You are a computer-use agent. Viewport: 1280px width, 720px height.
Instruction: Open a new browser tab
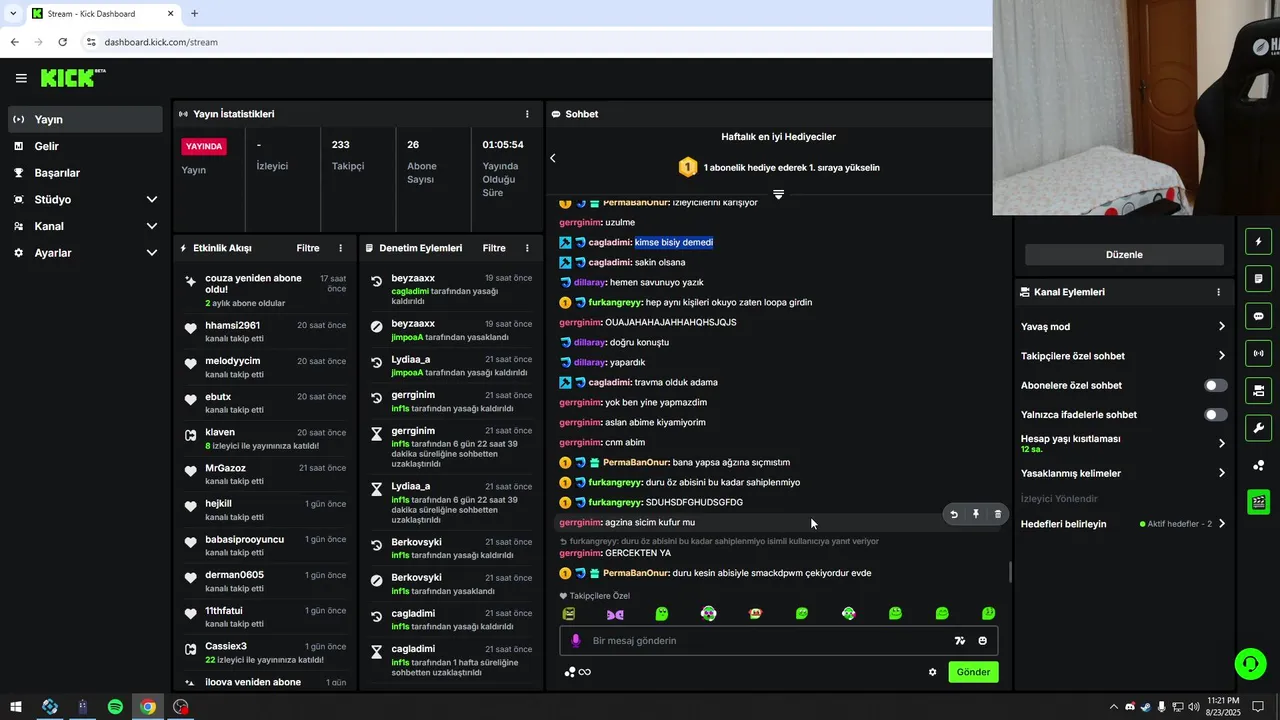click(x=194, y=14)
